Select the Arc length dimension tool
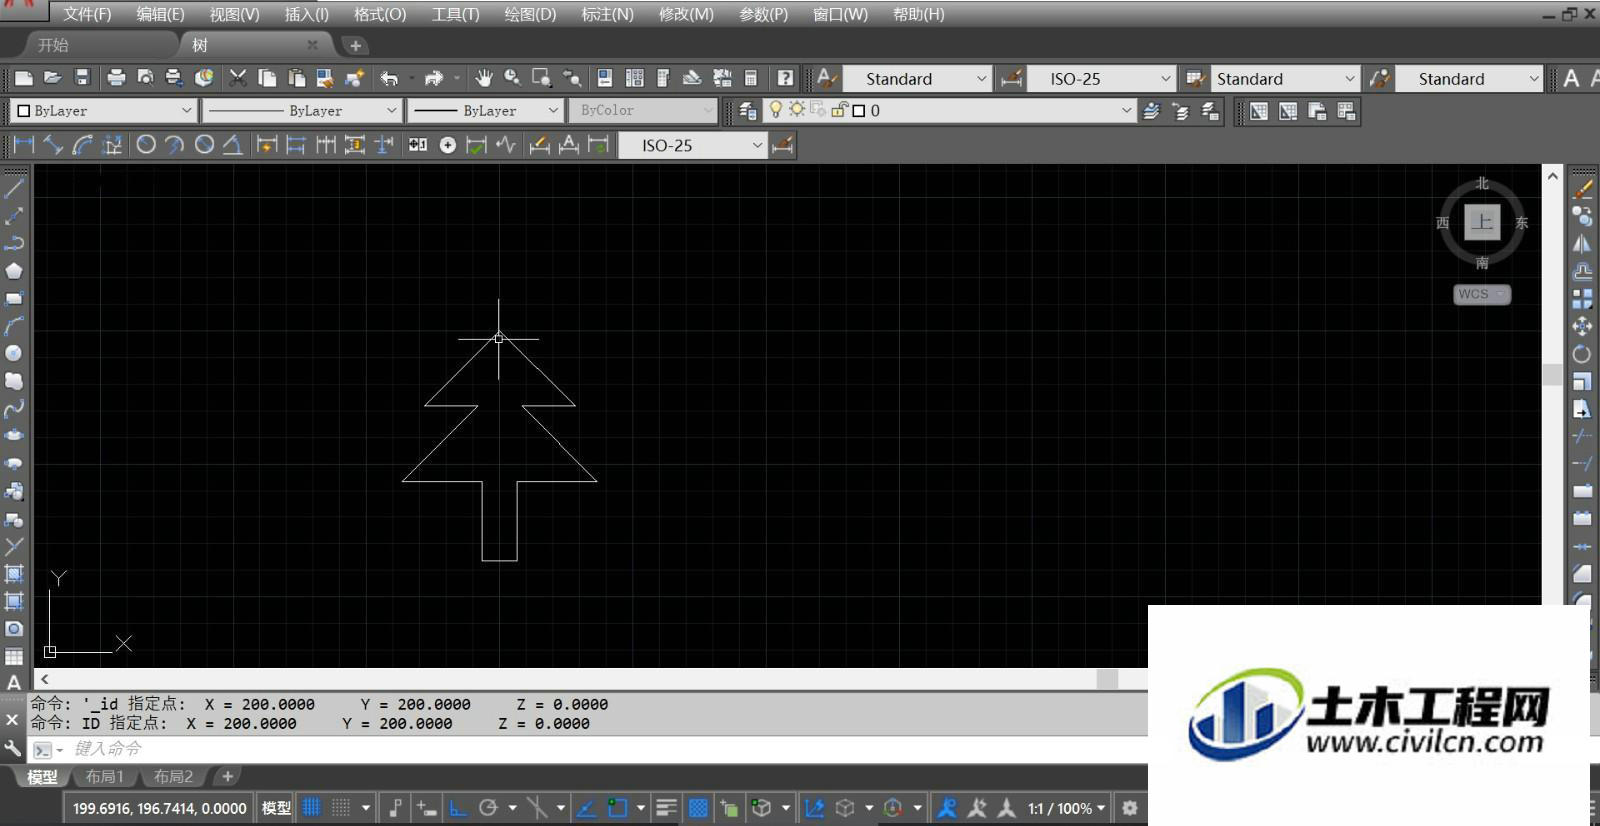1600x826 pixels. tap(82, 145)
